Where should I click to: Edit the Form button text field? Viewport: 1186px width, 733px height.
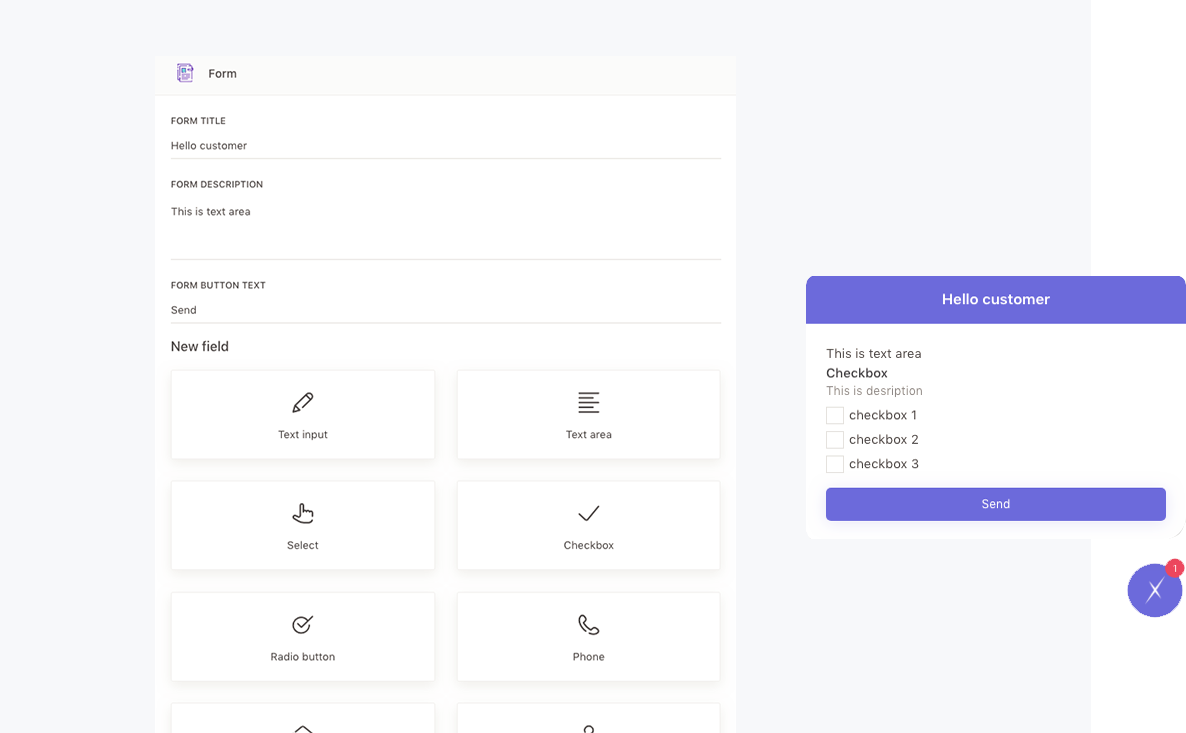[x=445, y=310]
